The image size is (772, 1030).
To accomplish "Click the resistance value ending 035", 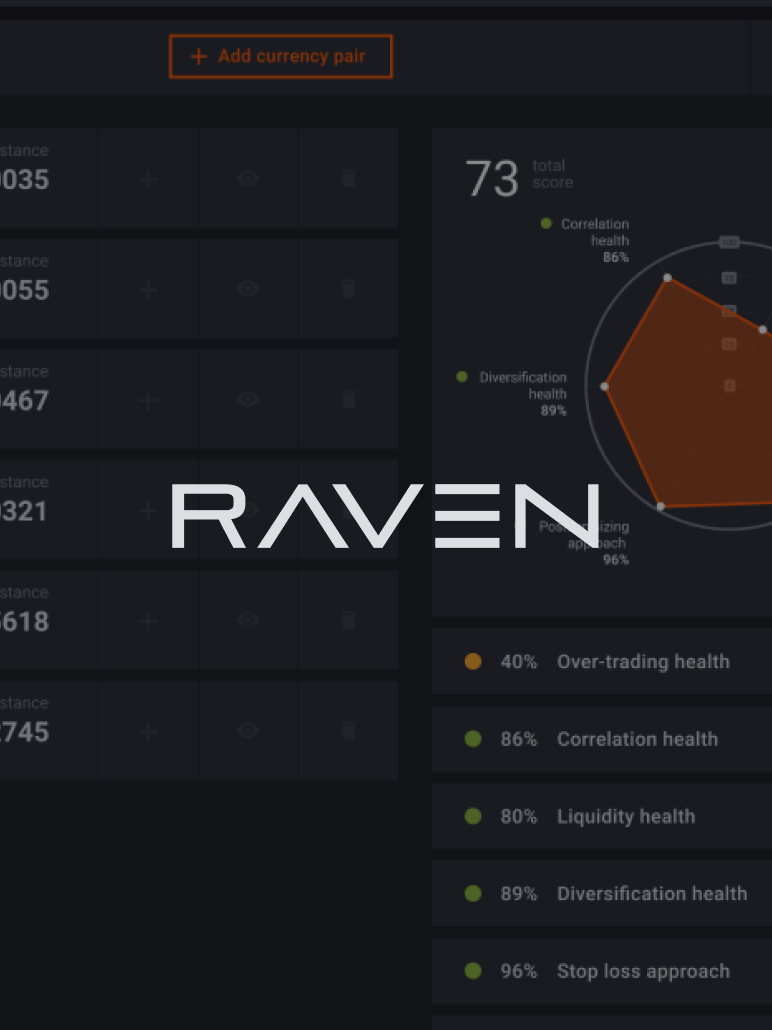I will tap(24, 179).
